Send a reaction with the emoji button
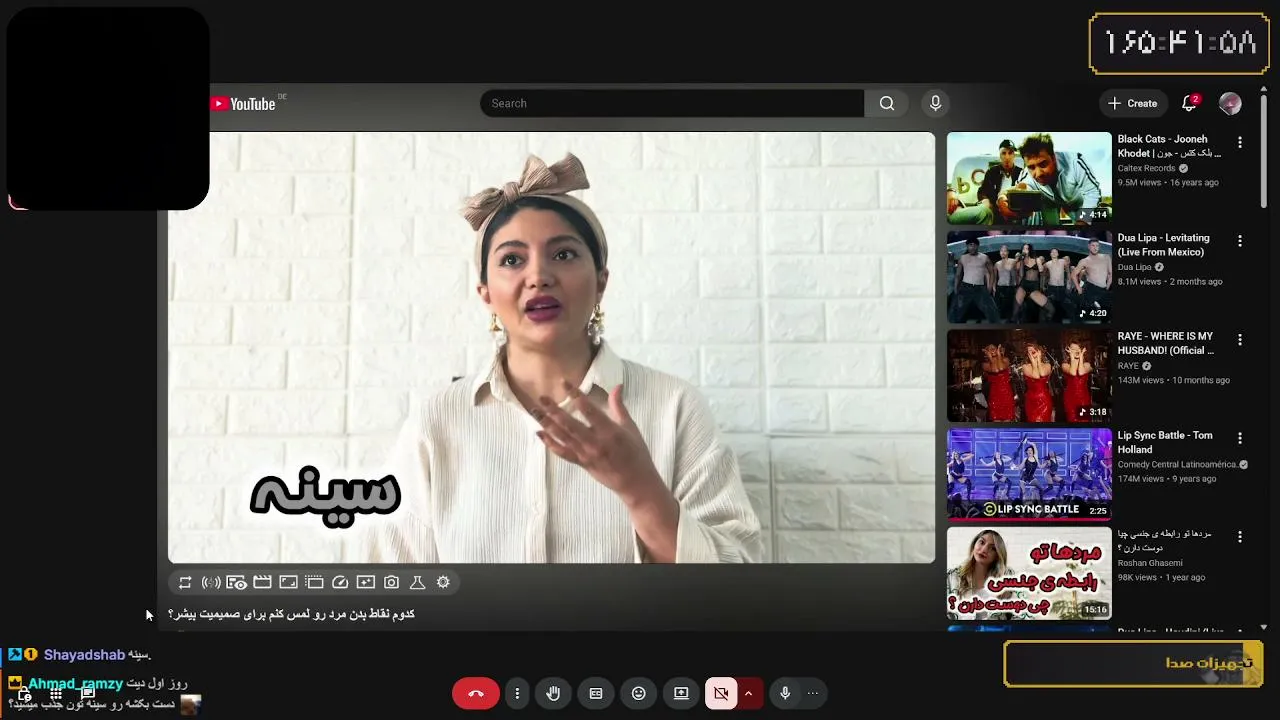 [639, 693]
